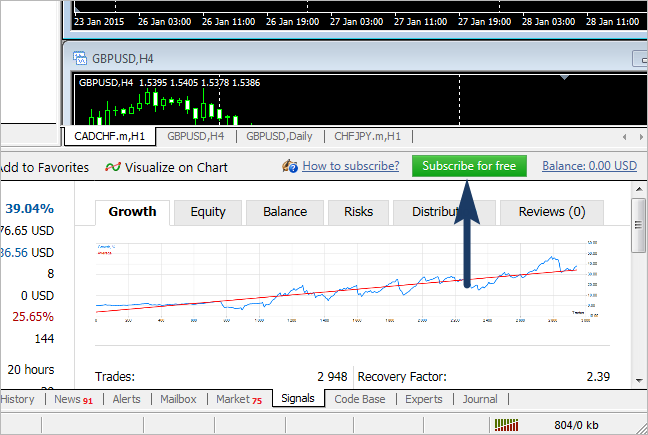Viewport: 648px width, 435px height.
Task: Open the History terminal tab
Action: [x=17, y=399]
